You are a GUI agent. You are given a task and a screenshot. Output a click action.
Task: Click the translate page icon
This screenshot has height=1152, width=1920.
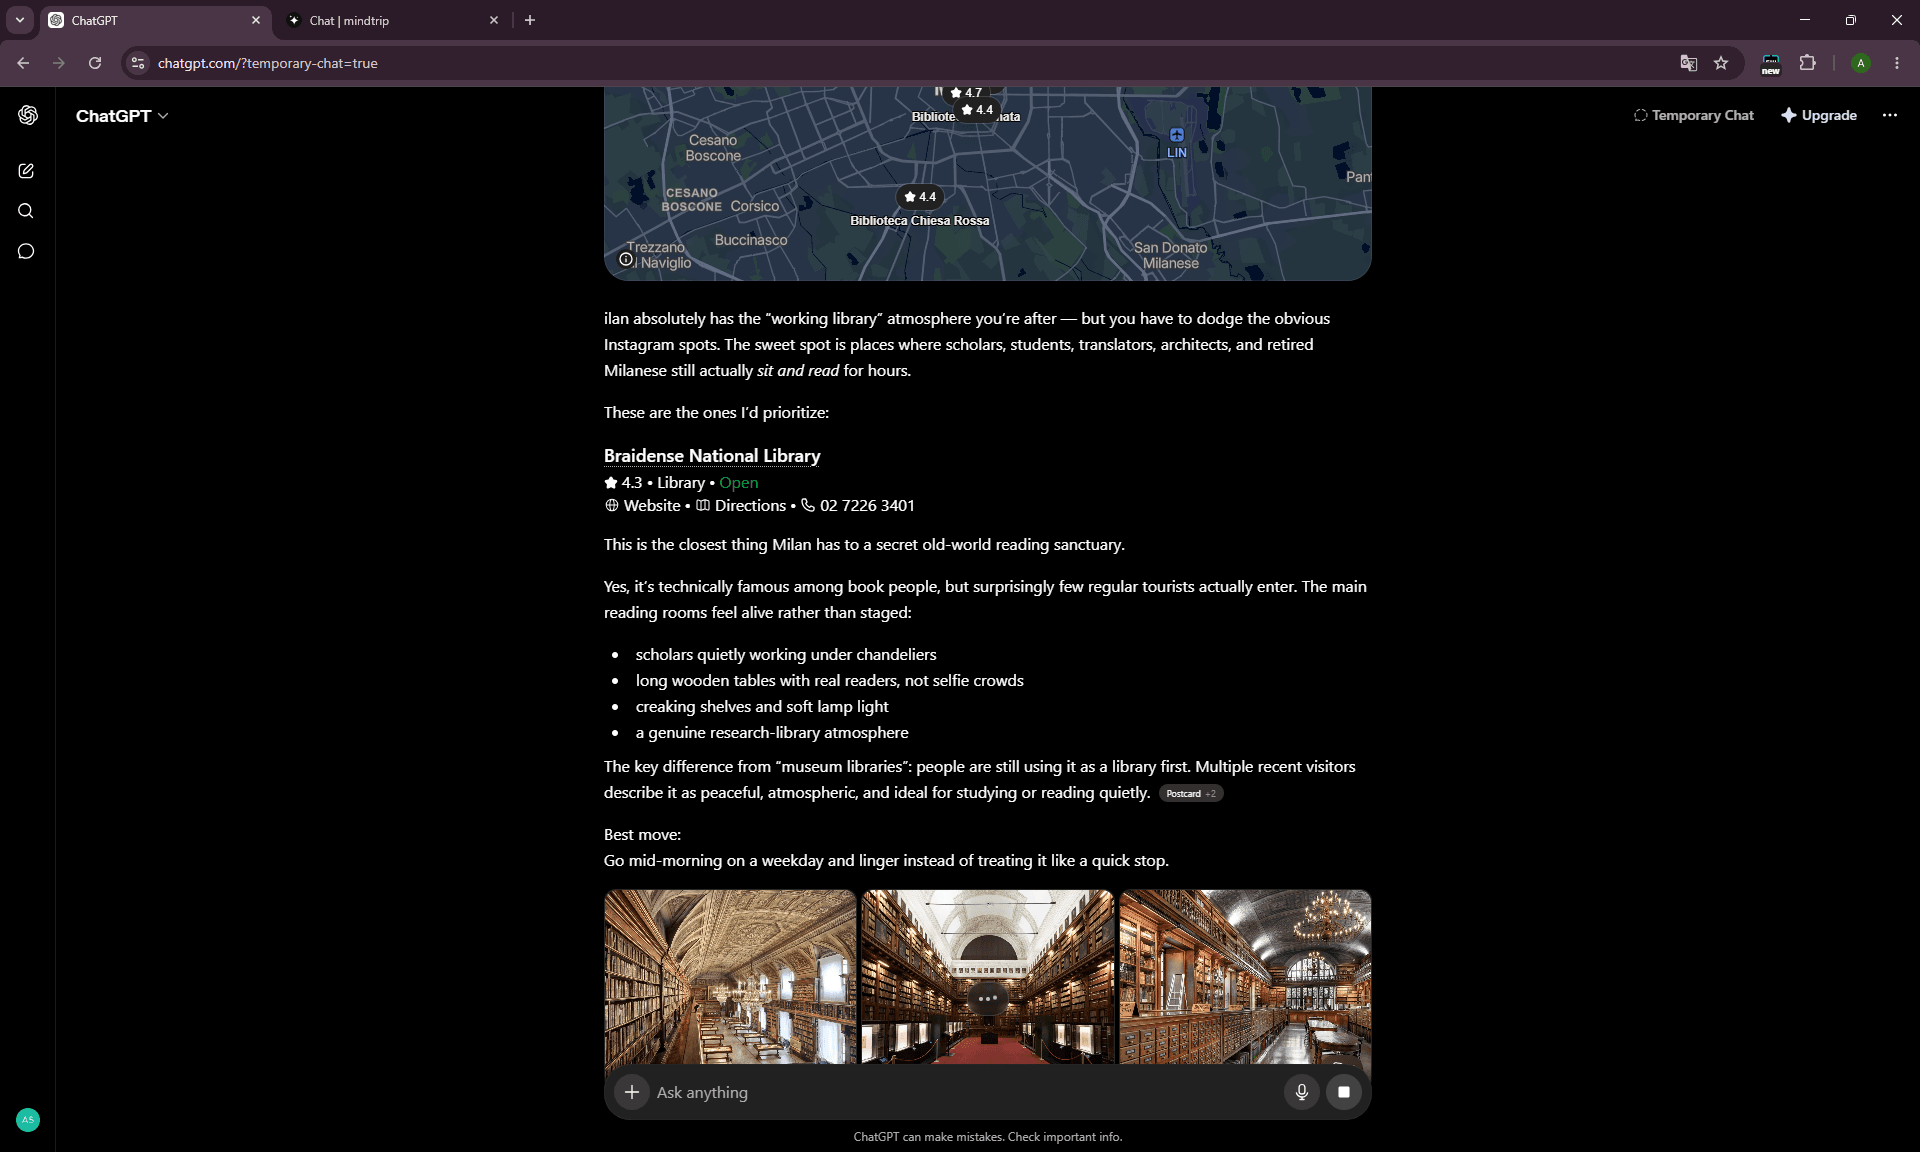point(1689,63)
